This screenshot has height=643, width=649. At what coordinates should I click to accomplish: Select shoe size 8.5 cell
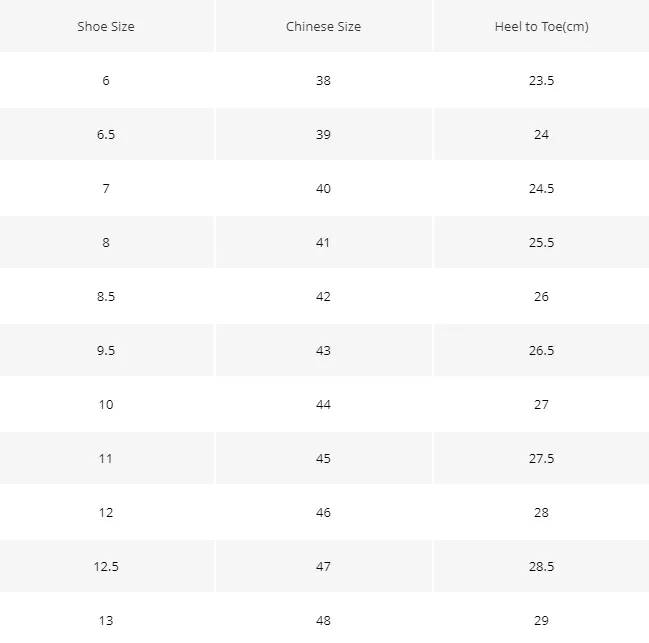tap(106, 296)
